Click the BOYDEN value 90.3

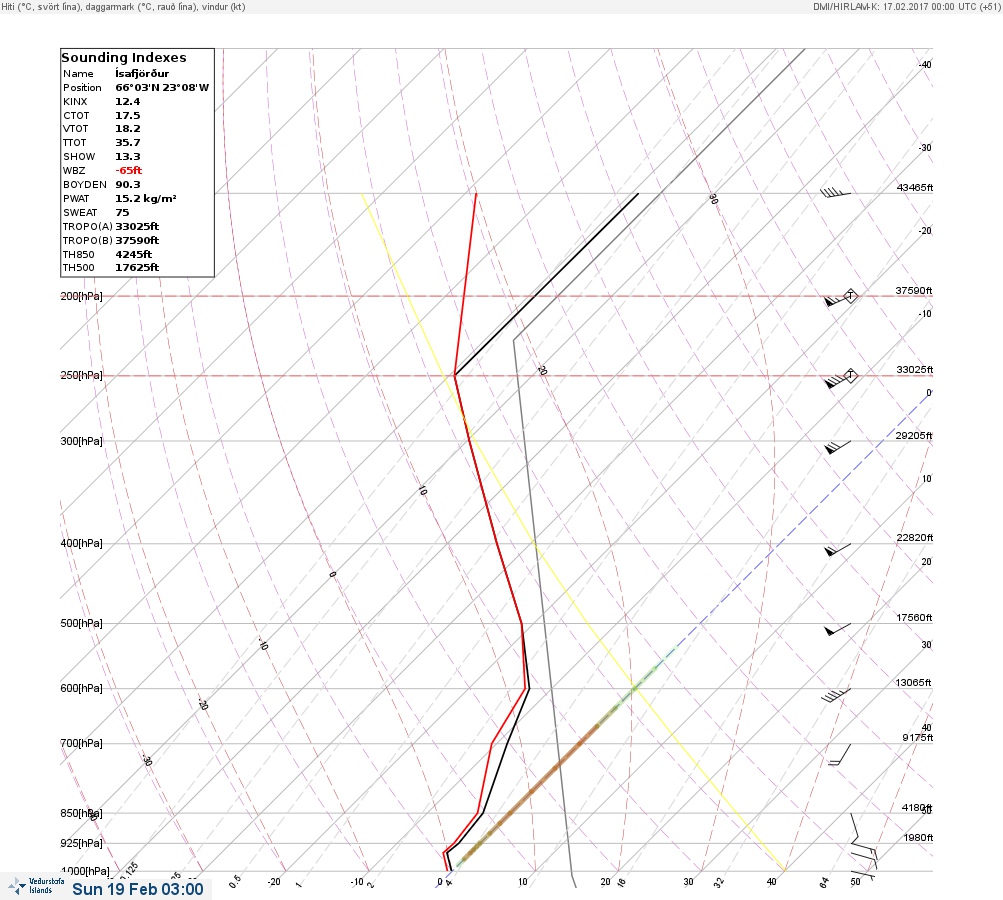click(128, 185)
